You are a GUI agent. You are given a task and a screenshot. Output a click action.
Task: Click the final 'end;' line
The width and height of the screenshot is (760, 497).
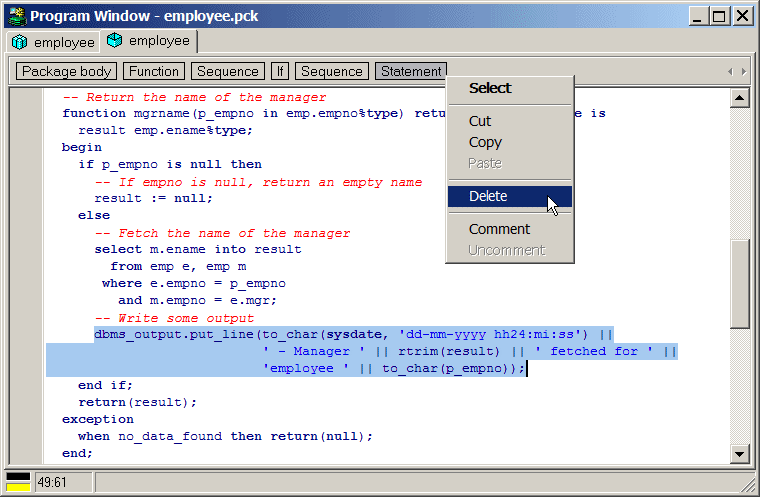[77, 453]
